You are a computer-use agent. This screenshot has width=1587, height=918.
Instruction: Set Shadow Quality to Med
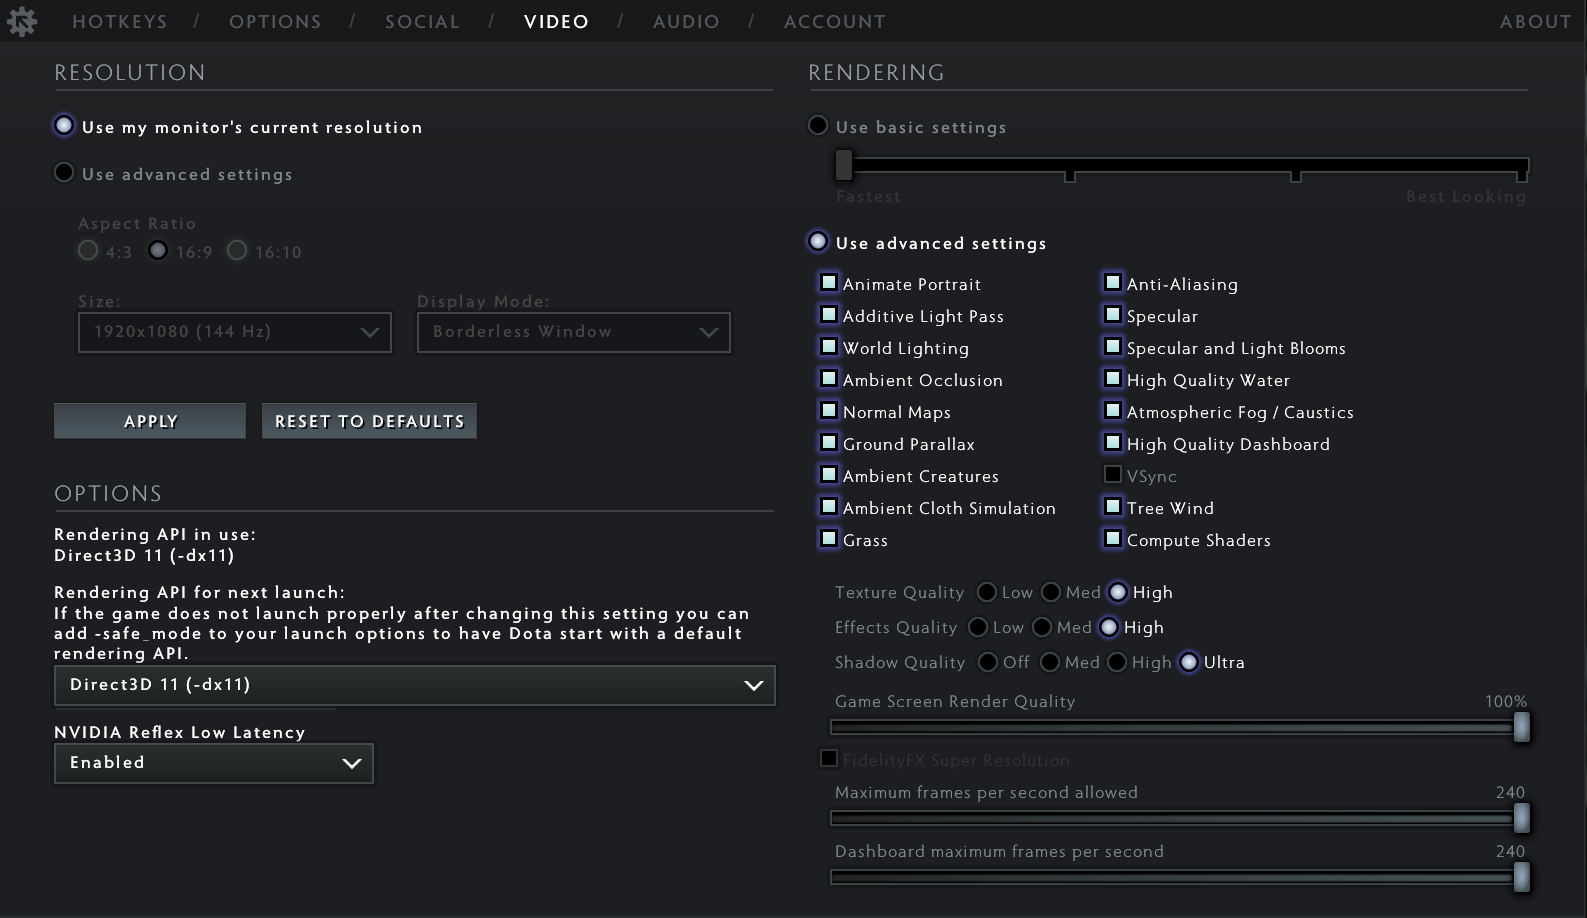[x=1050, y=662]
